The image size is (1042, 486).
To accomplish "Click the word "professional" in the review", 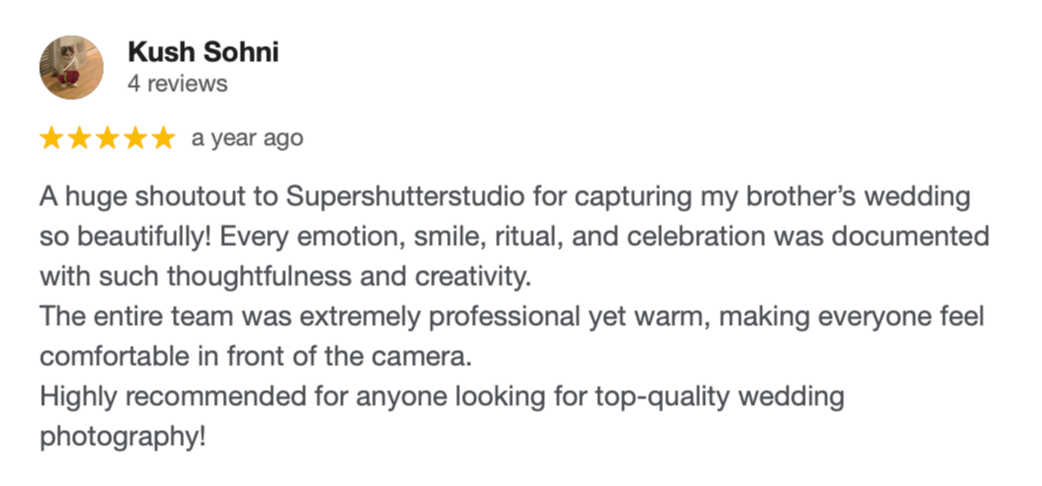I will (x=505, y=317).
